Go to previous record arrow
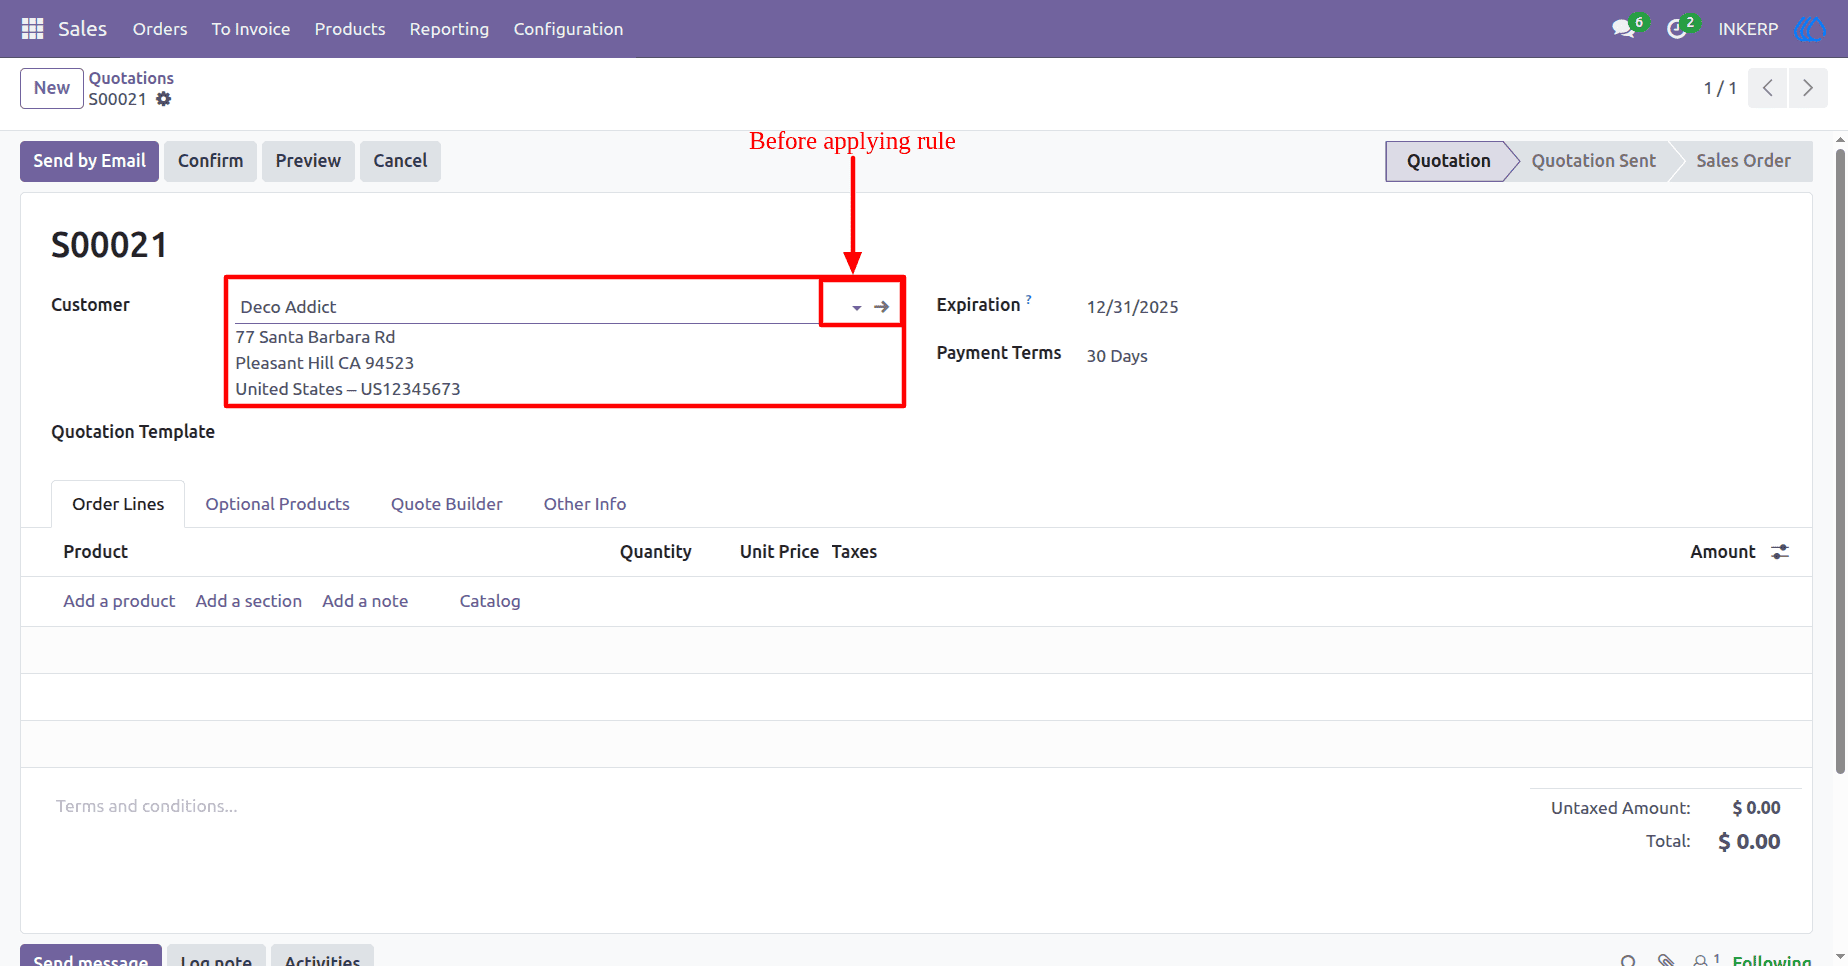The width and height of the screenshot is (1848, 966). point(1768,88)
